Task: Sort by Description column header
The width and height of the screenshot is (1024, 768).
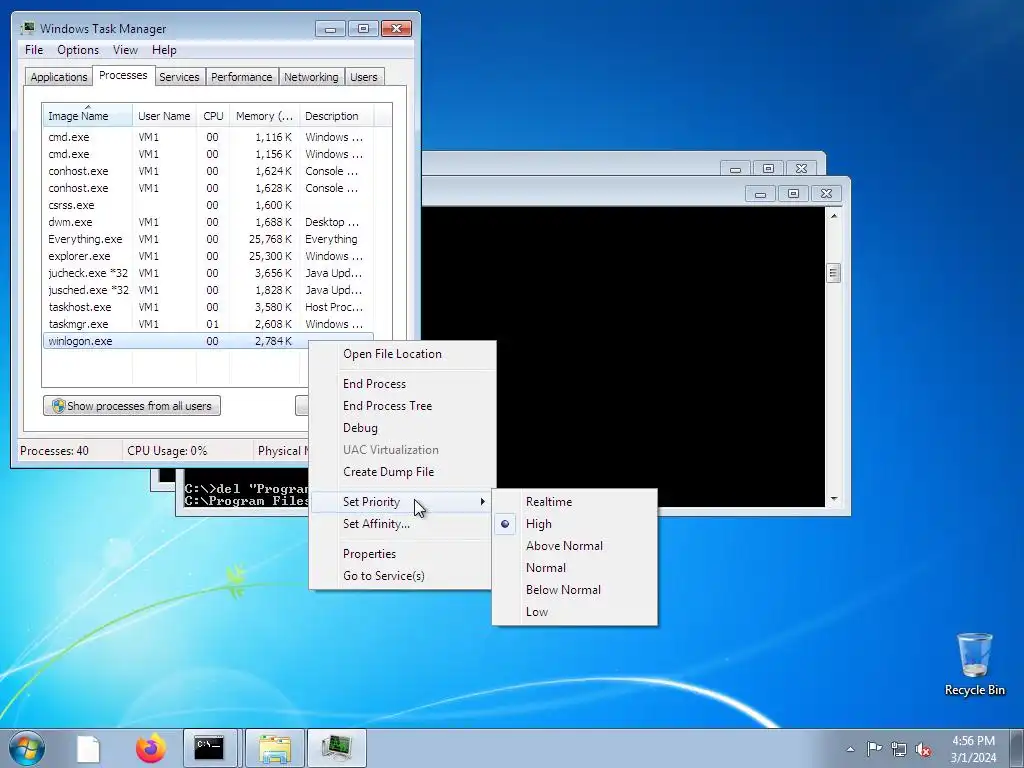Action: click(337, 116)
